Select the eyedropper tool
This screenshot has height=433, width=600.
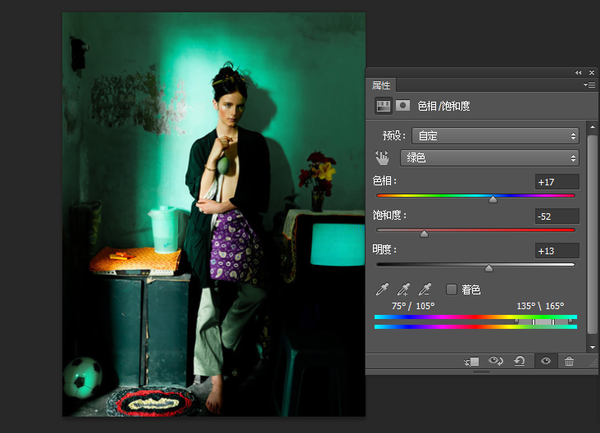point(382,289)
